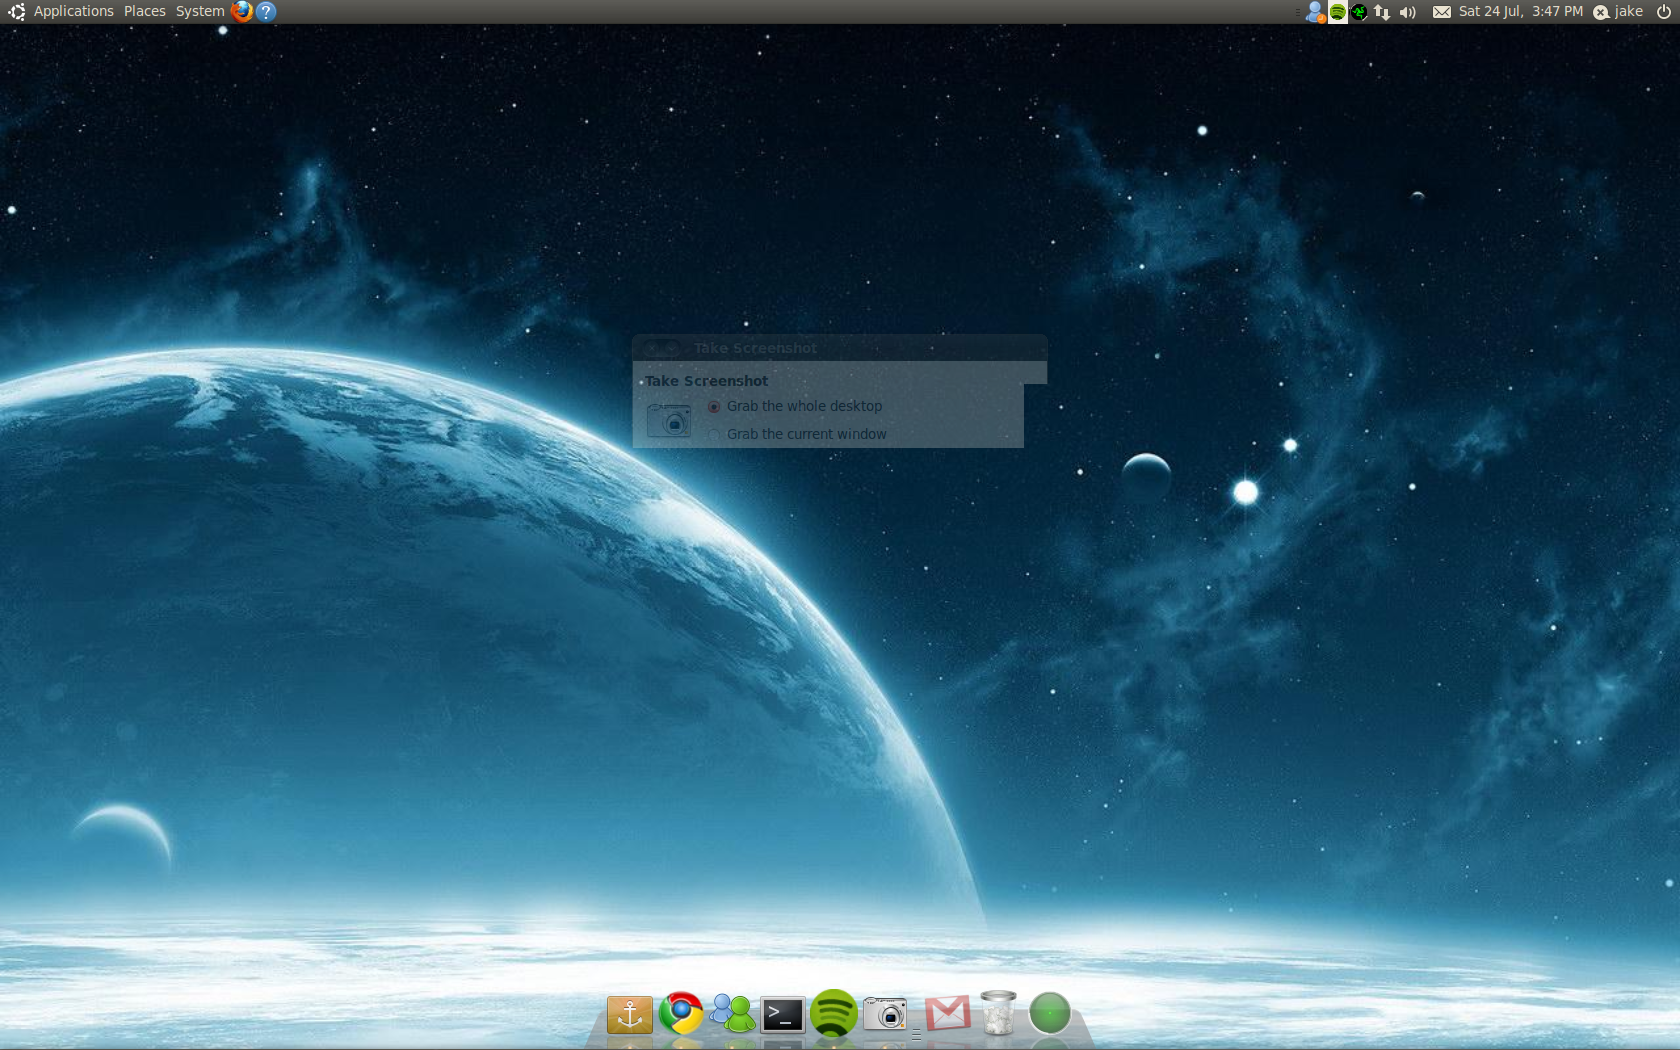1680x1050 pixels.
Task: Launch Google Chrome from the dock
Action: point(681,1013)
